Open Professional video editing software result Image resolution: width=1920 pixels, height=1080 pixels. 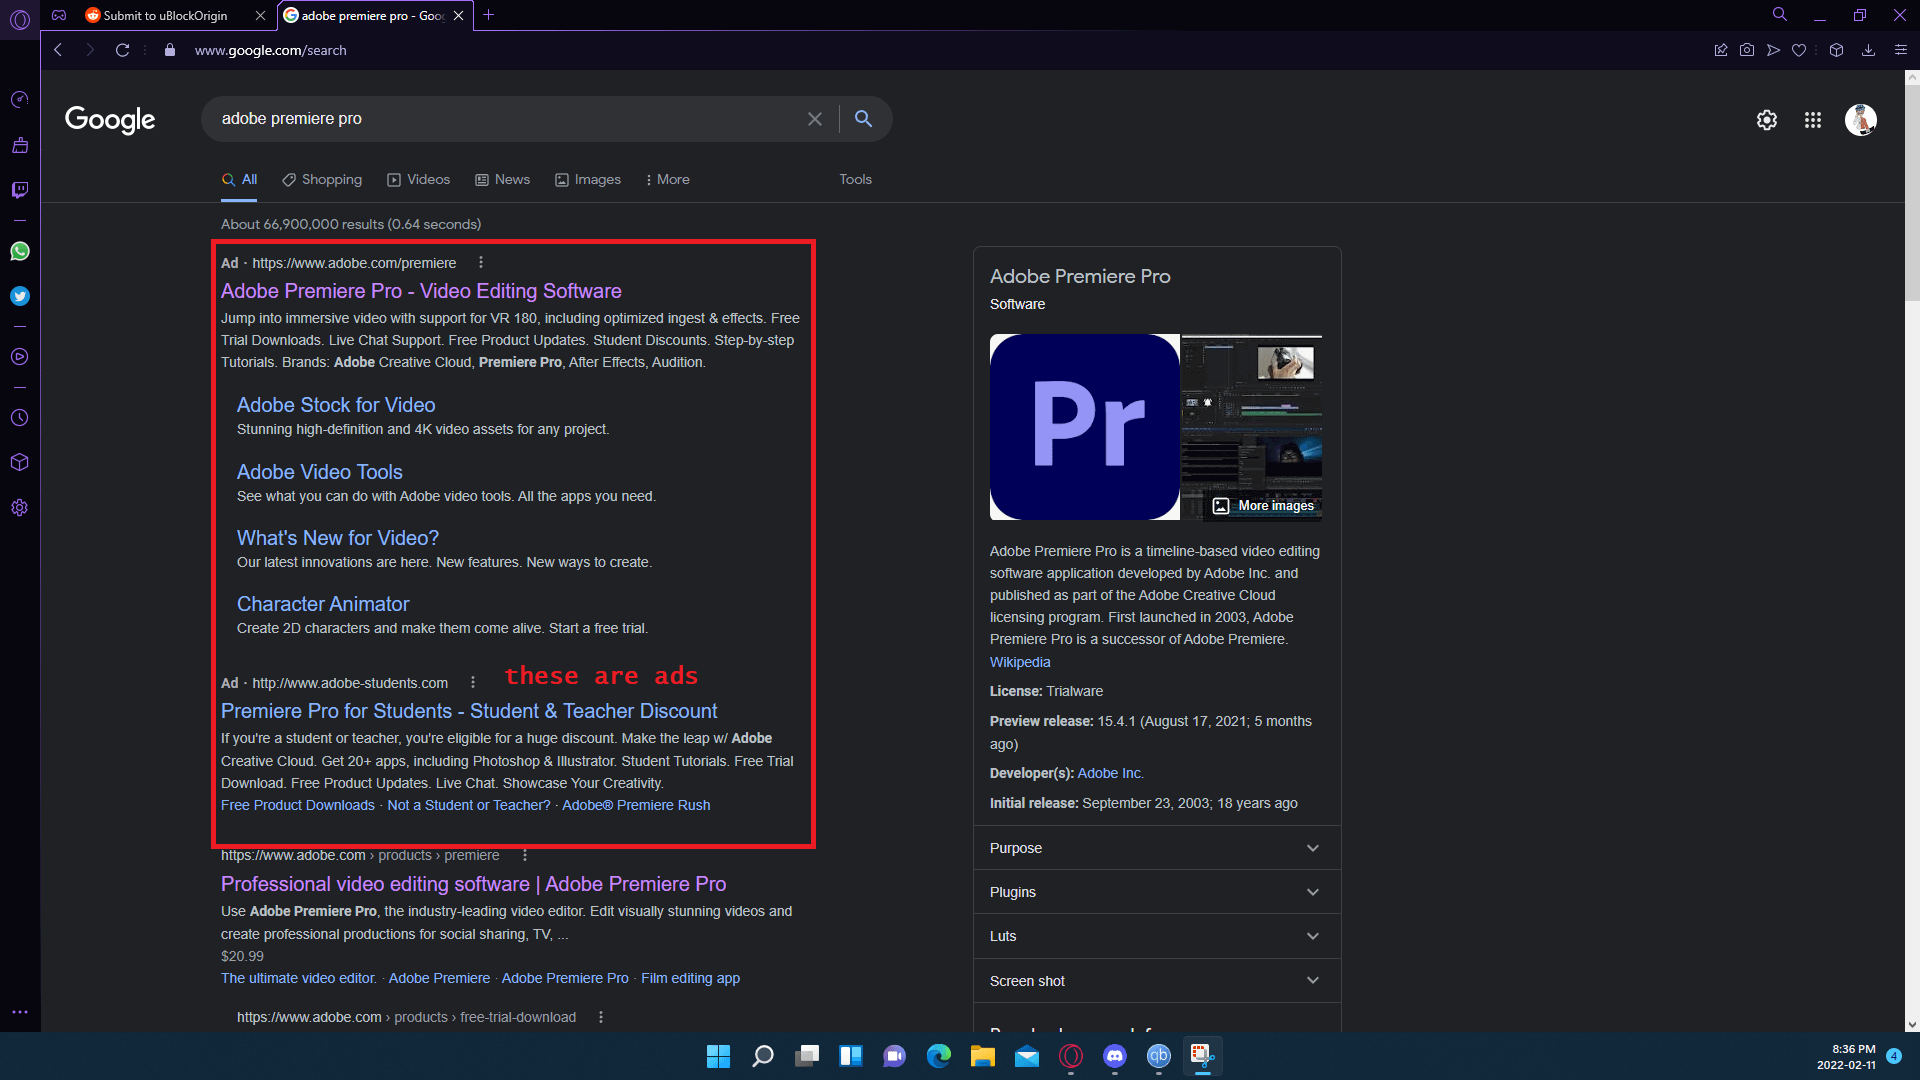[473, 884]
